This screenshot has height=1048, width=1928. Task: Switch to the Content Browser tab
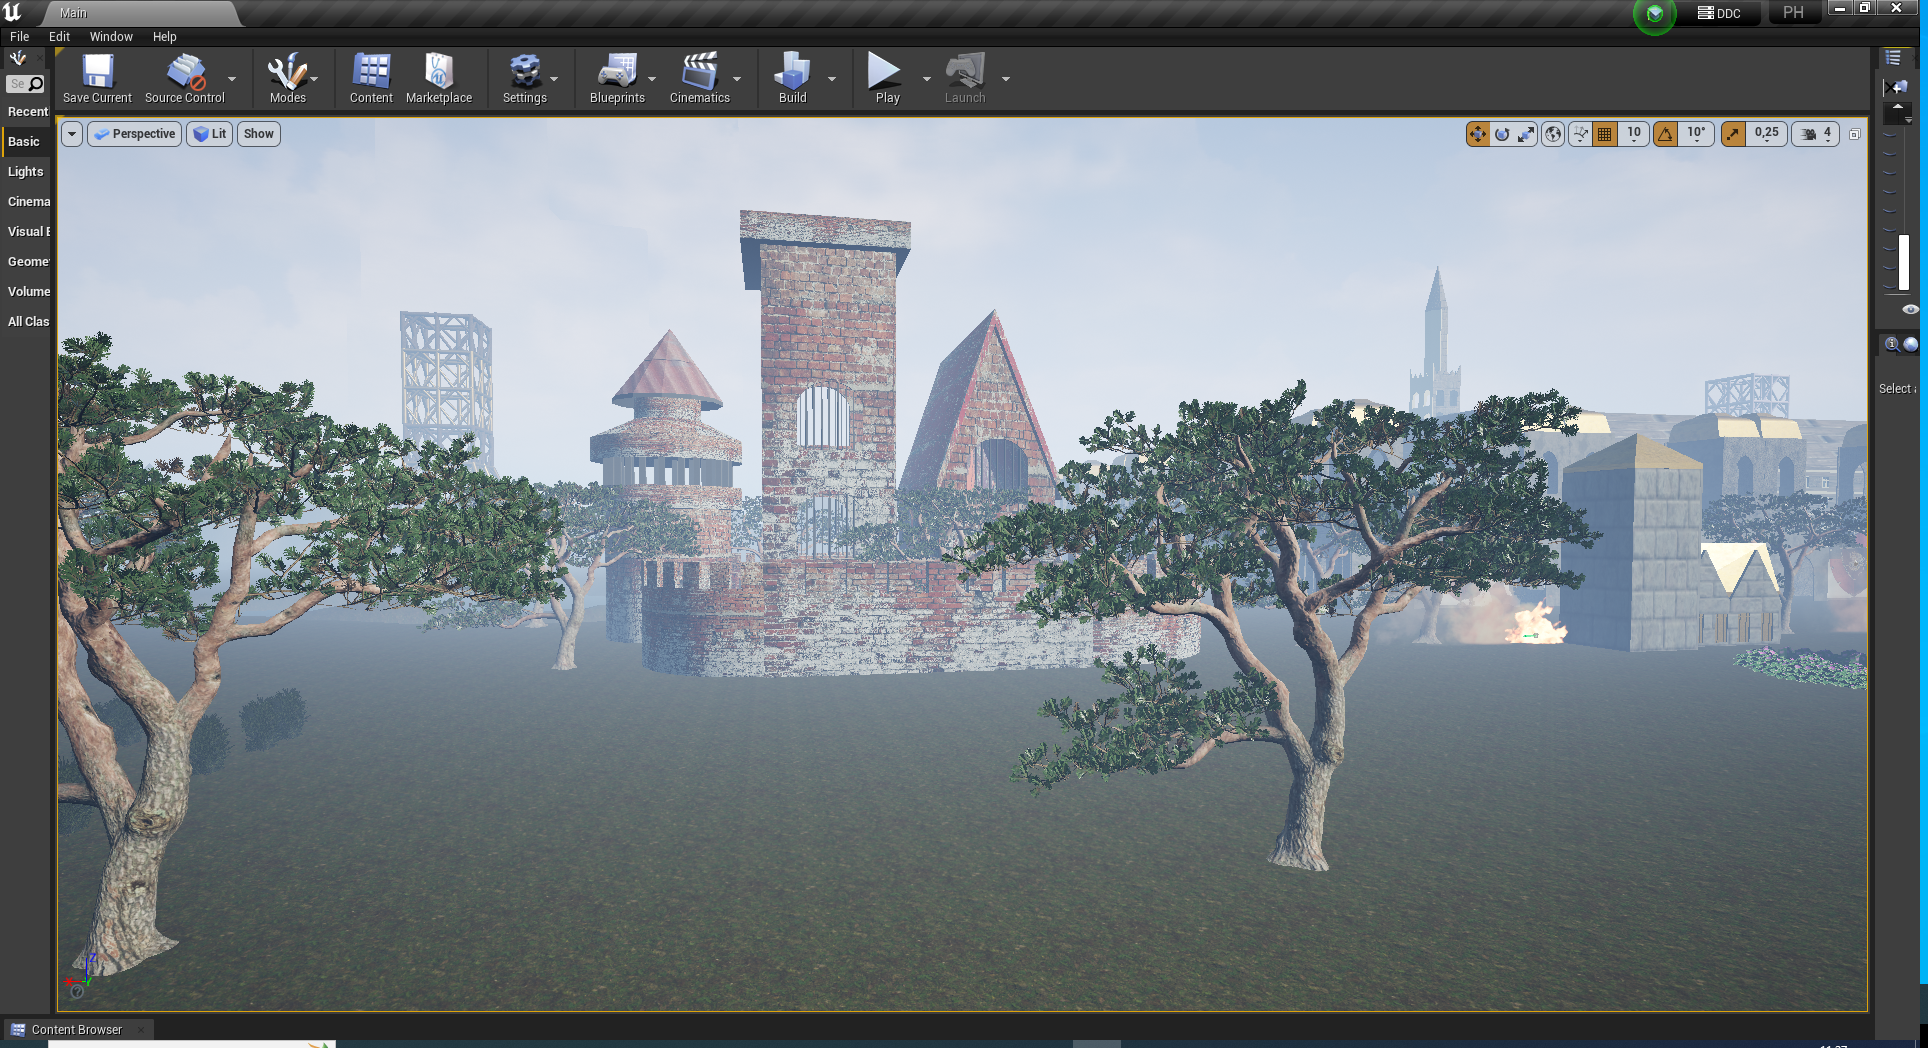point(76,1030)
